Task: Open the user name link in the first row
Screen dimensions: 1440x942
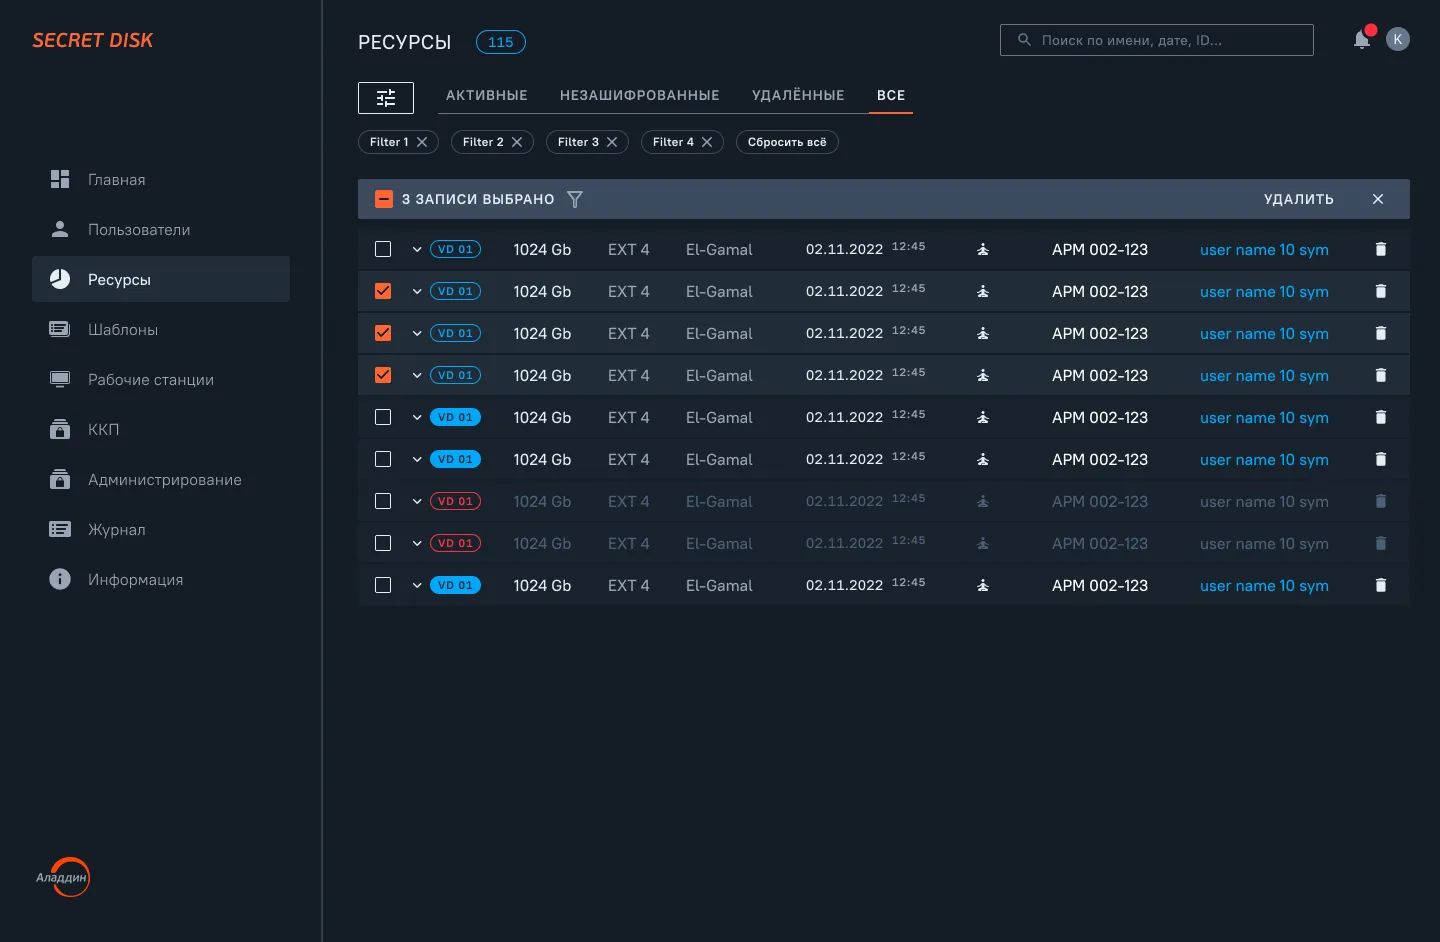Action: (1264, 250)
